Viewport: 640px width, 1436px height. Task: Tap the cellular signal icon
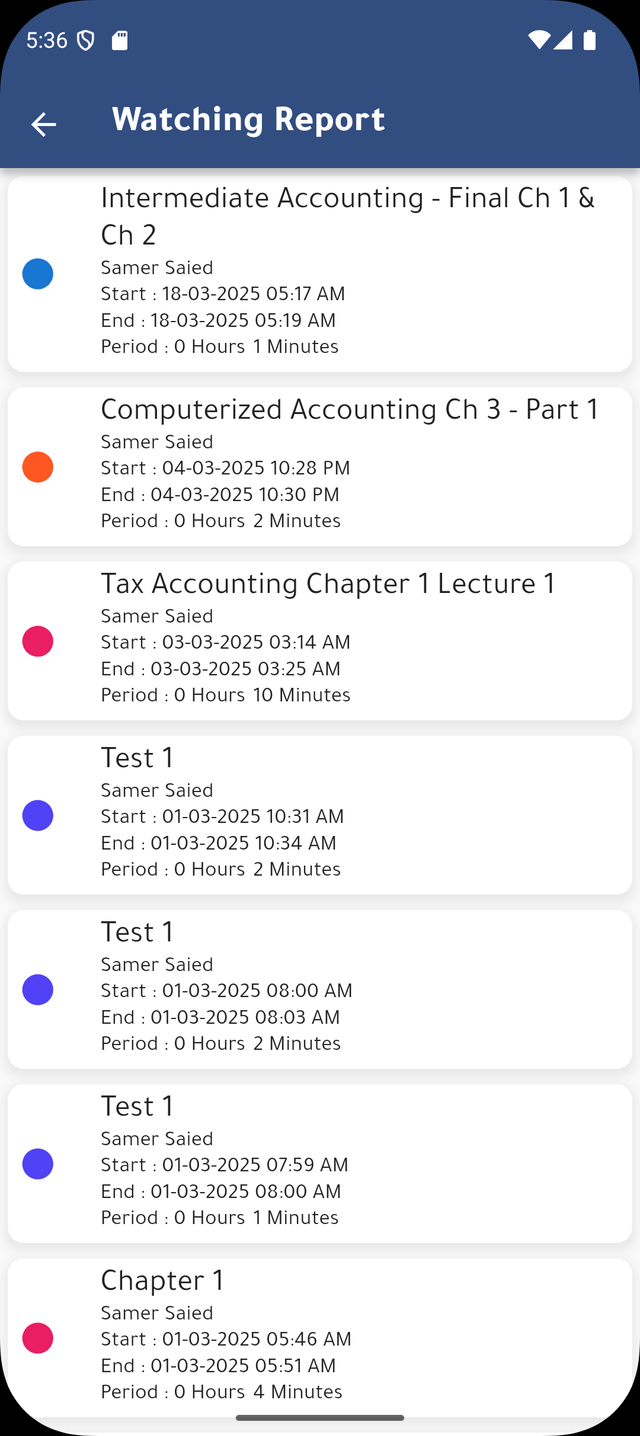[564, 40]
